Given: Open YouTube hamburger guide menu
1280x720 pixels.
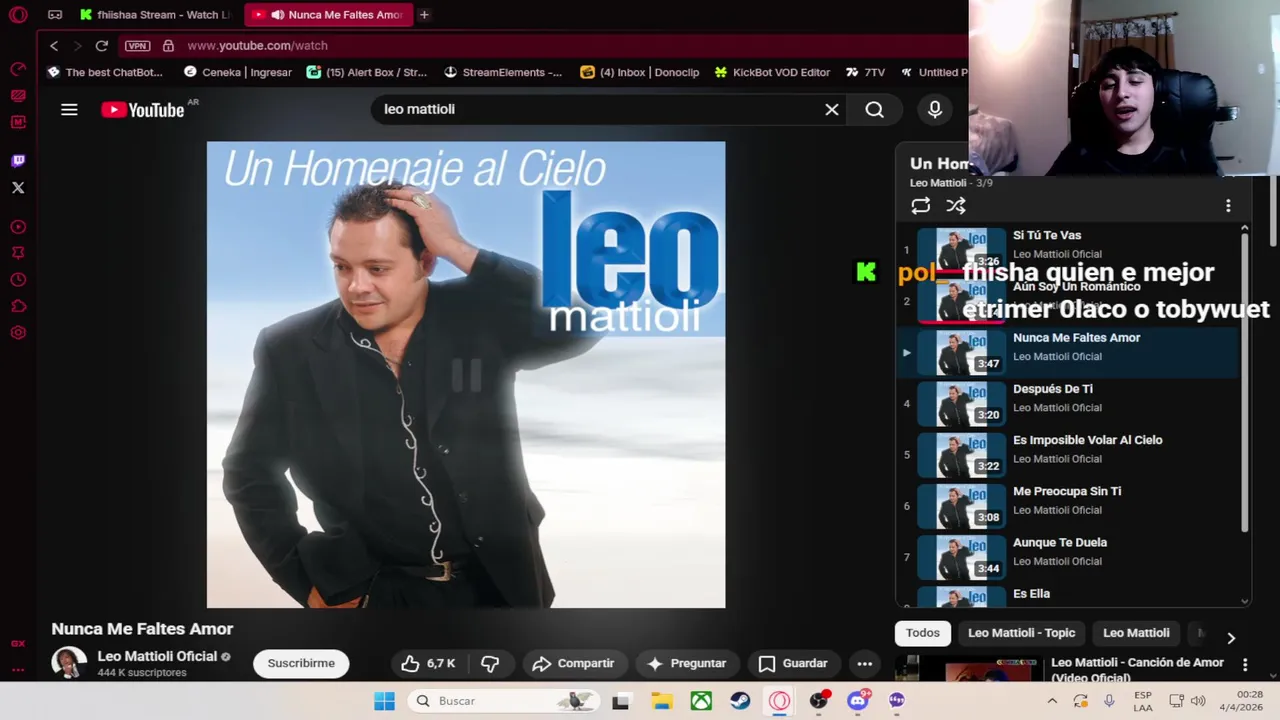Looking at the screenshot, I should pyautogui.click(x=69, y=110).
